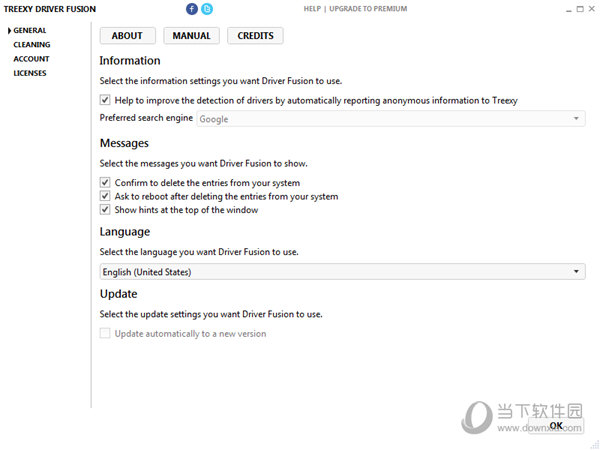
Task: Open the CLEANING settings section
Action: click(x=32, y=45)
